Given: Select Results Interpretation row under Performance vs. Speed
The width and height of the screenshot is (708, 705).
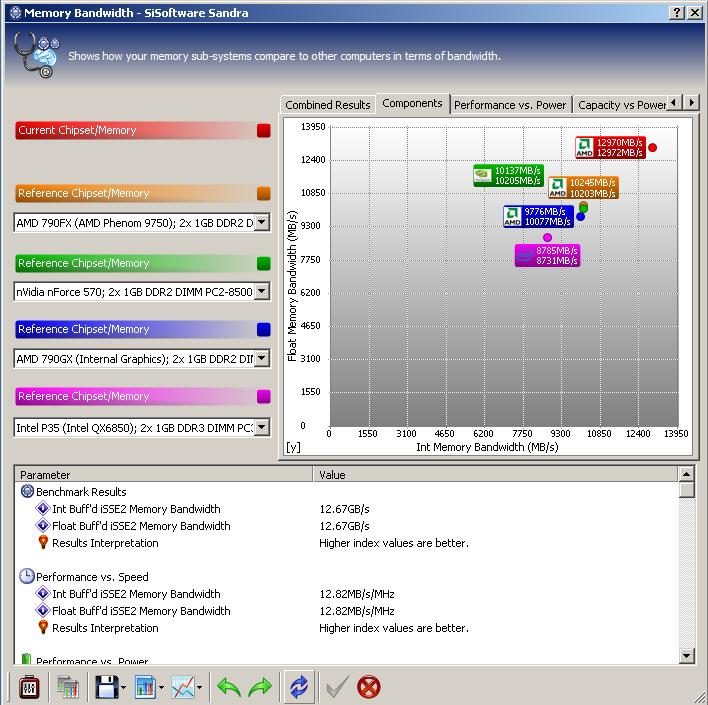Looking at the screenshot, I should pyautogui.click(x=105, y=628).
